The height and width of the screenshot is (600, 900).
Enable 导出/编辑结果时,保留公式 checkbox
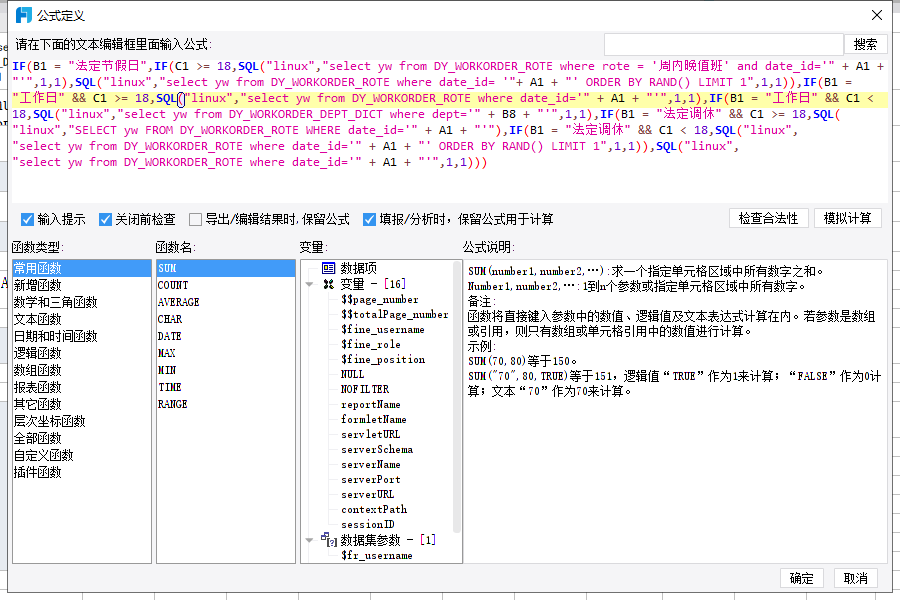pyautogui.click(x=195, y=219)
